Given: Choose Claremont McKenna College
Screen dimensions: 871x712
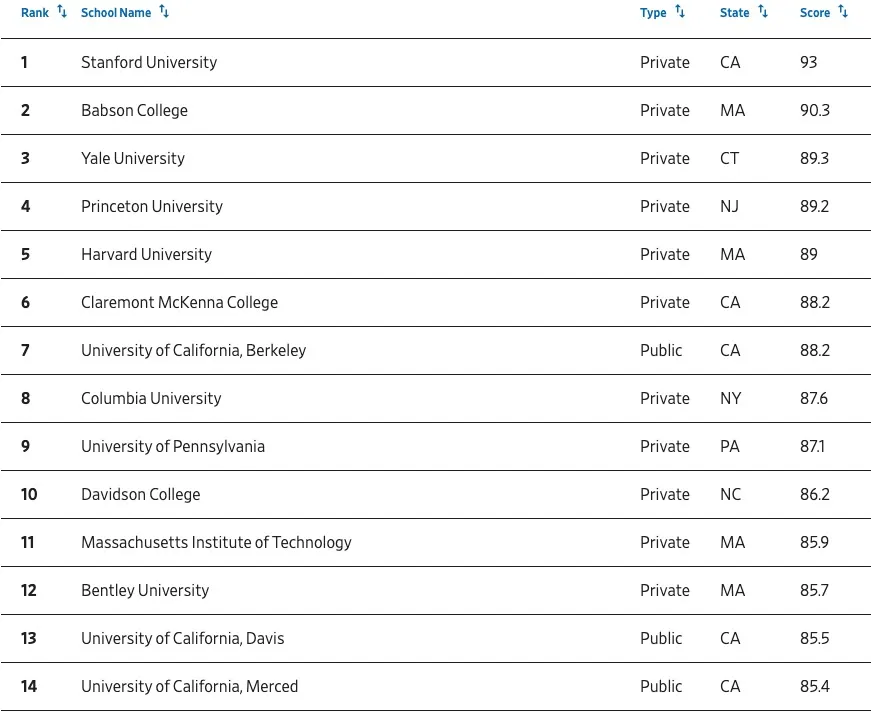Looking at the screenshot, I should (x=180, y=302).
